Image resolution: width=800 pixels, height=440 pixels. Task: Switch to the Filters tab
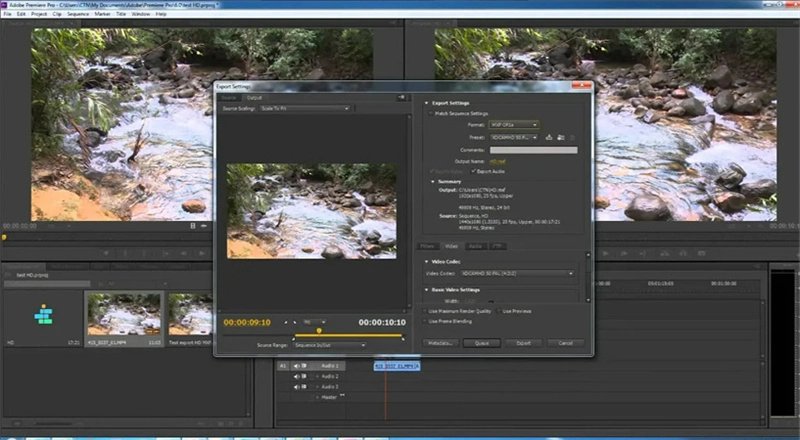pyautogui.click(x=427, y=246)
